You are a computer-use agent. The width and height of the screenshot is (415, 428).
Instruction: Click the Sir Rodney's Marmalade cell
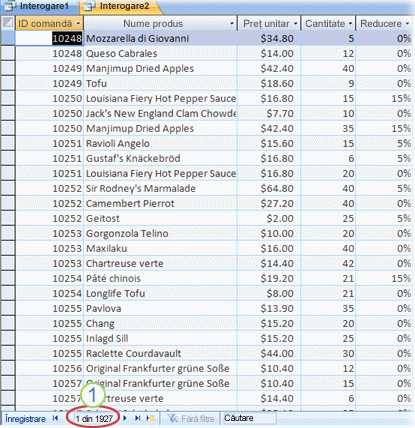[160, 188]
